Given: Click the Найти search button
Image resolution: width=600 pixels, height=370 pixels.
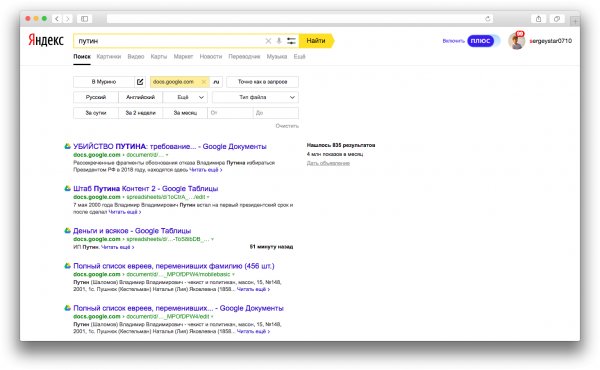Looking at the screenshot, I should [316, 41].
